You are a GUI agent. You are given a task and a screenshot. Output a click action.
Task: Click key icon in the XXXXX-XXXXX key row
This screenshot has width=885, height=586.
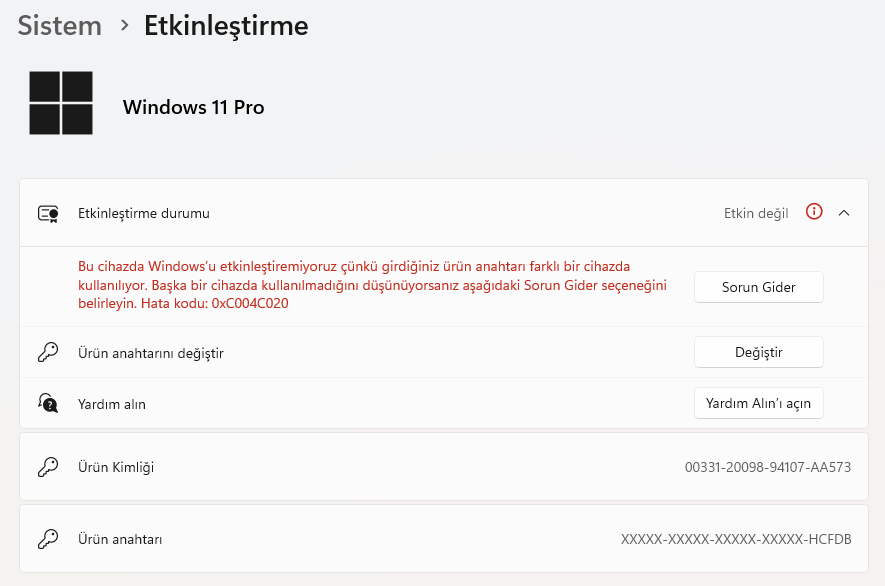tap(48, 539)
